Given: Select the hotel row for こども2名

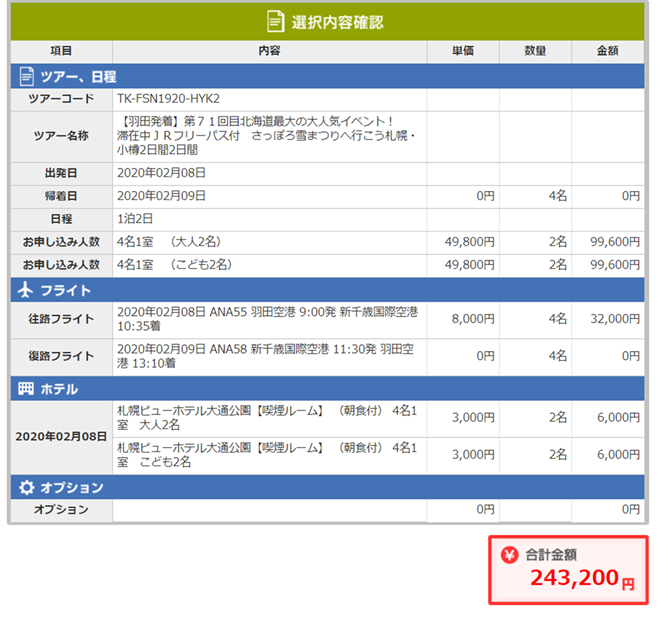Looking at the screenshot, I should [x=268, y=455].
